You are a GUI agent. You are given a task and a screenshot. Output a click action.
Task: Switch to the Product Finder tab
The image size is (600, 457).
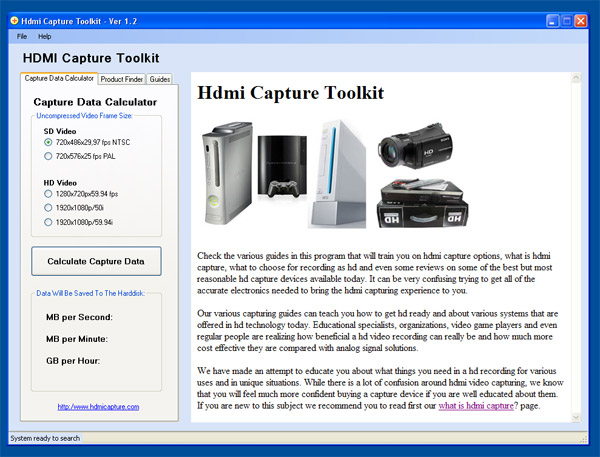point(122,79)
